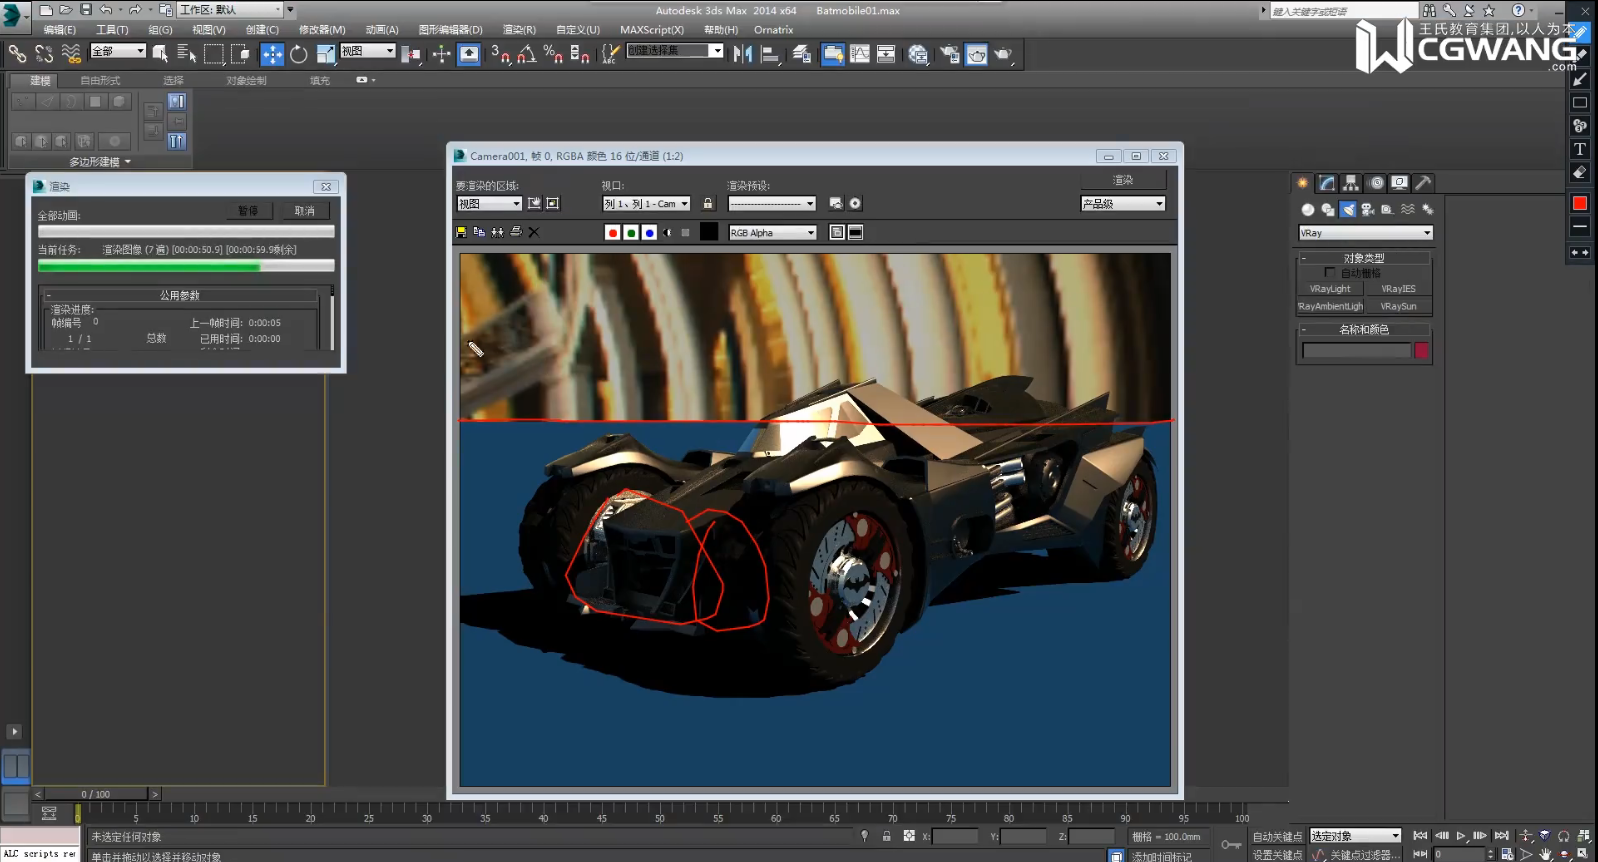Image resolution: width=1598 pixels, height=862 pixels.
Task: Click 暂停 to pause rendering
Action: tap(248, 211)
